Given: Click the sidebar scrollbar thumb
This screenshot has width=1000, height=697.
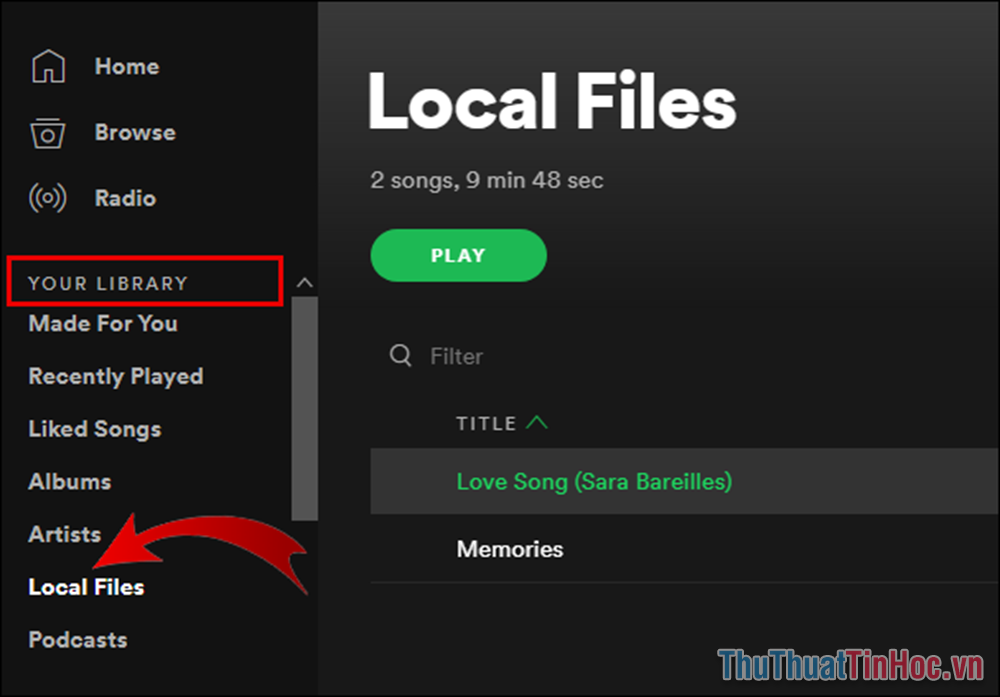Looking at the screenshot, I should [305, 410].
